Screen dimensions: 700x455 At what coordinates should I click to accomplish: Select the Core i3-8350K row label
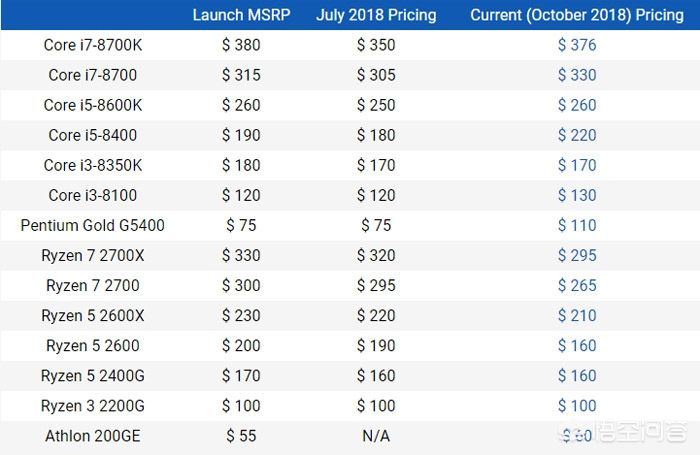click(93, 165)
